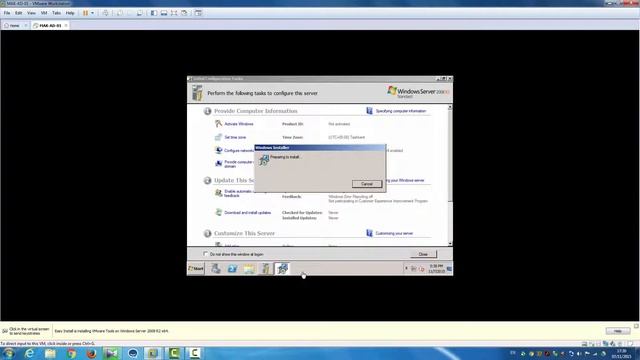640x360 pixels.
Task: Open Customizing your server help link
Action: point(394,233)
